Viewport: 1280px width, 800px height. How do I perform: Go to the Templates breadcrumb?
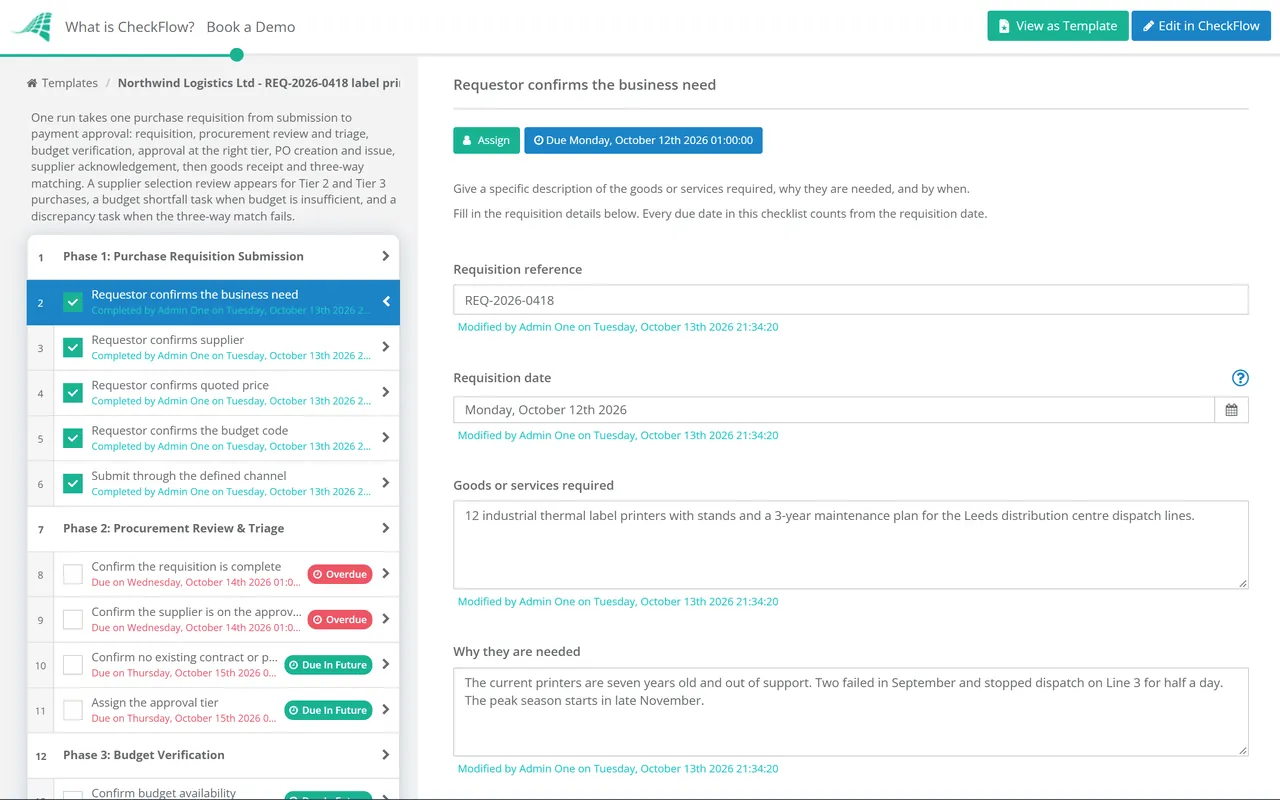(70, 83)
